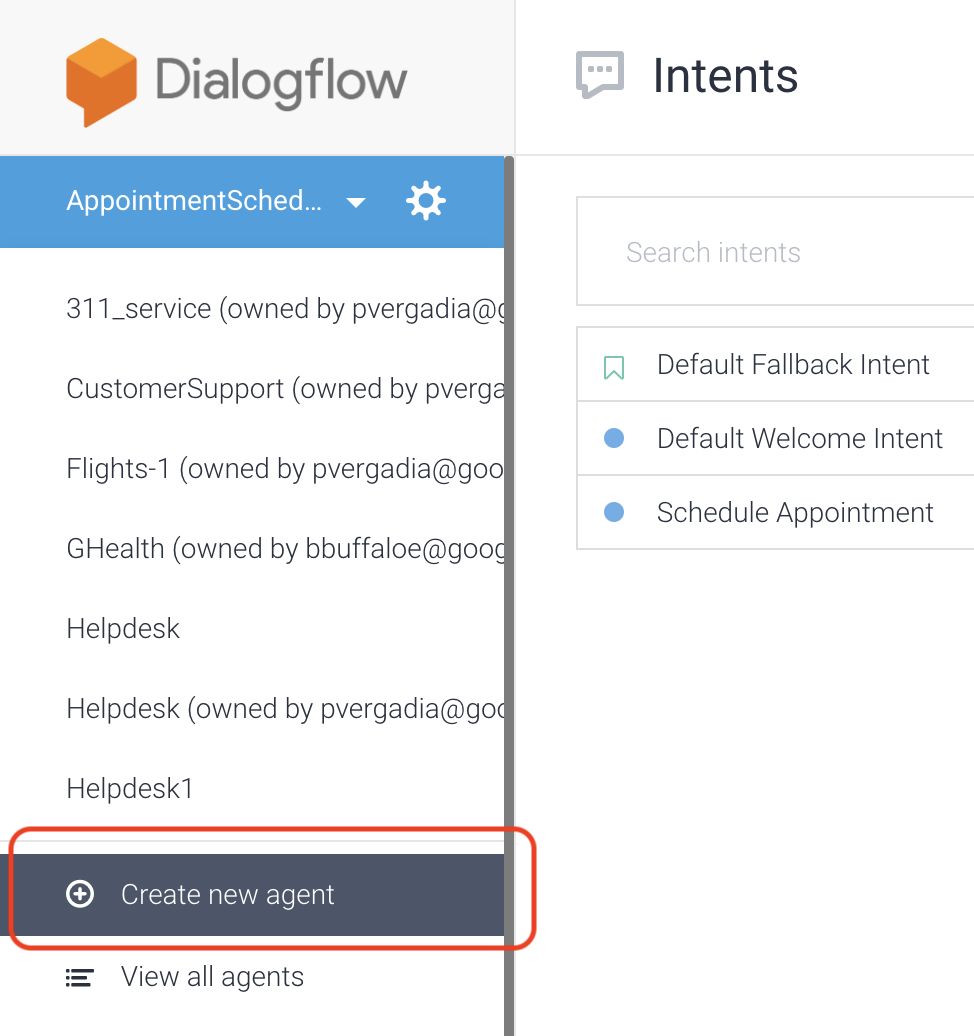Image resolution: width=974 pixels, height=1036 pixels.
Task: Click the blue dot beside Default Welcome Intent
Action: coord(614,438)
